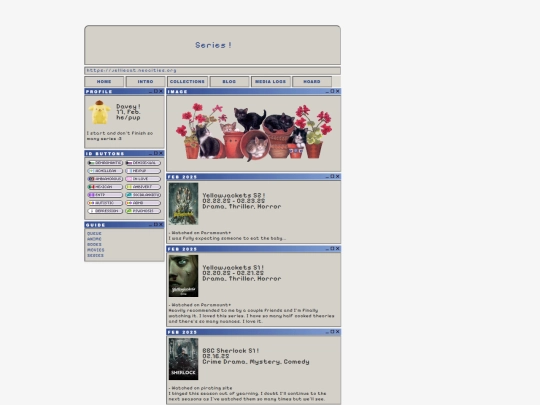Open the HOME navigation tab

tap(104, 82)
